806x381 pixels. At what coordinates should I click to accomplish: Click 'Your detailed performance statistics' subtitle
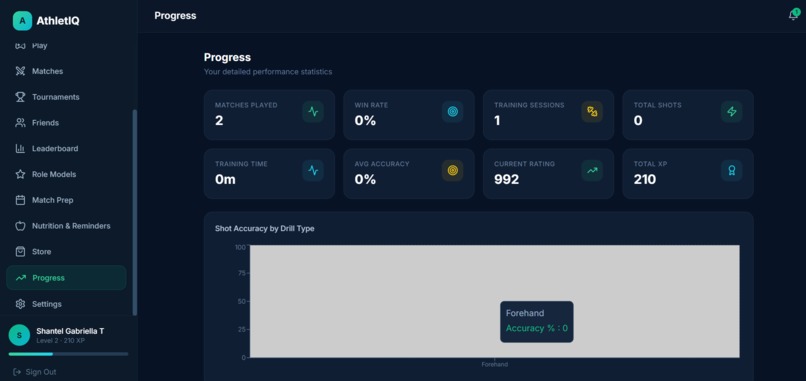pos(268,72)
